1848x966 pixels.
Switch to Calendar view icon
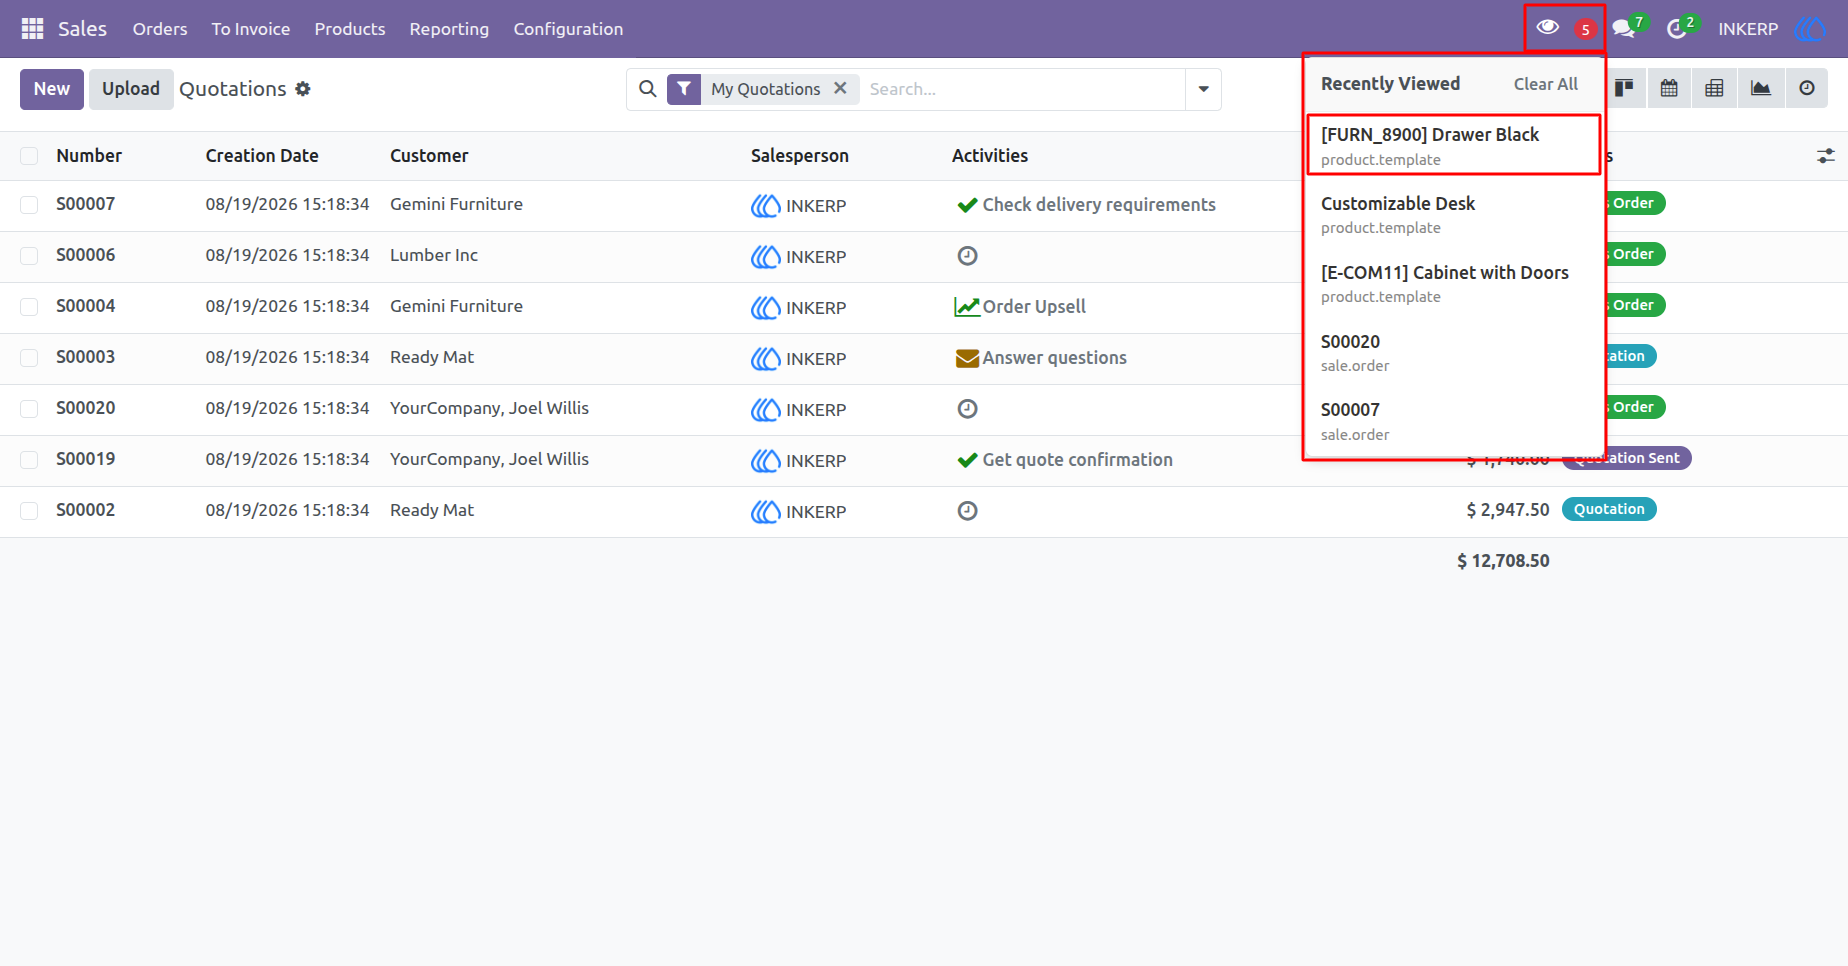click(x=1669, y=88)
